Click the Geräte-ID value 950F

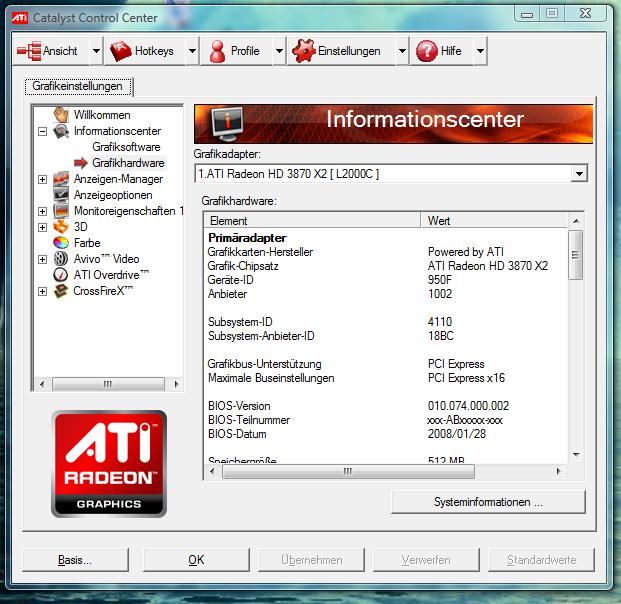(440, 280)
